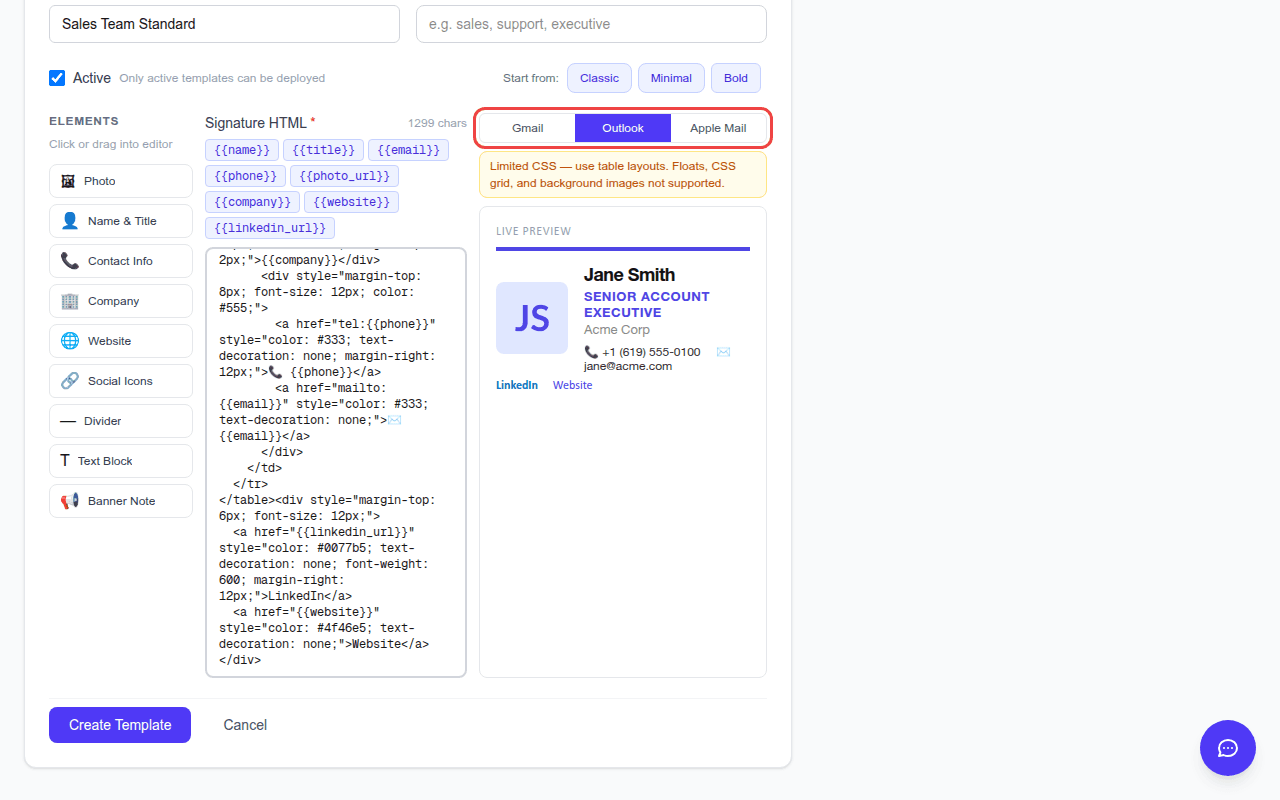Click the Company building icon
The width and height of the screenshot is (1280, 800).
coord(70,301)
